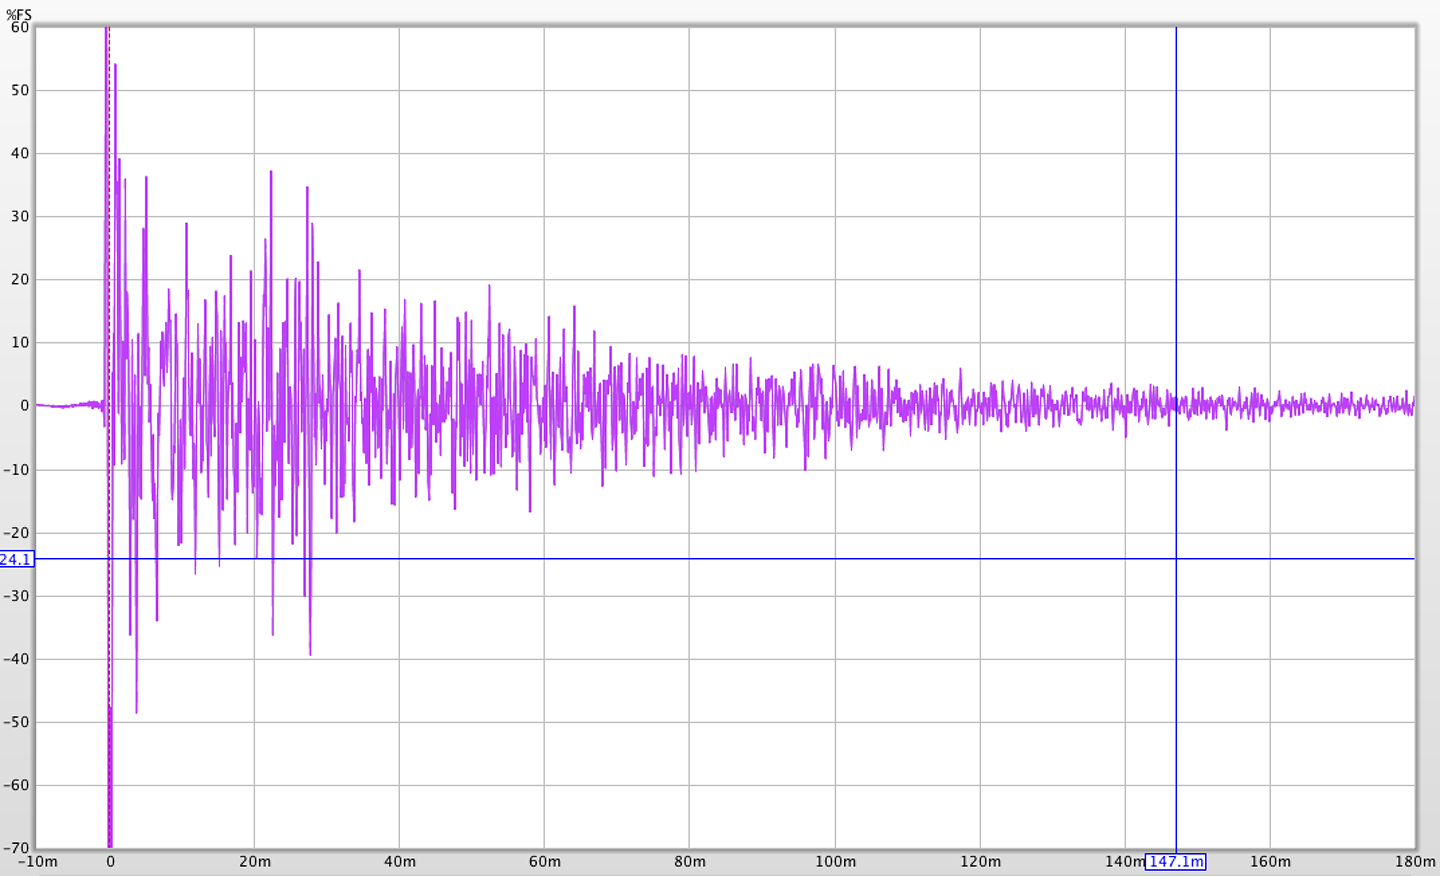Click the %FS y-axis unit label
The image size is (1440, 876).
(19, 15)
